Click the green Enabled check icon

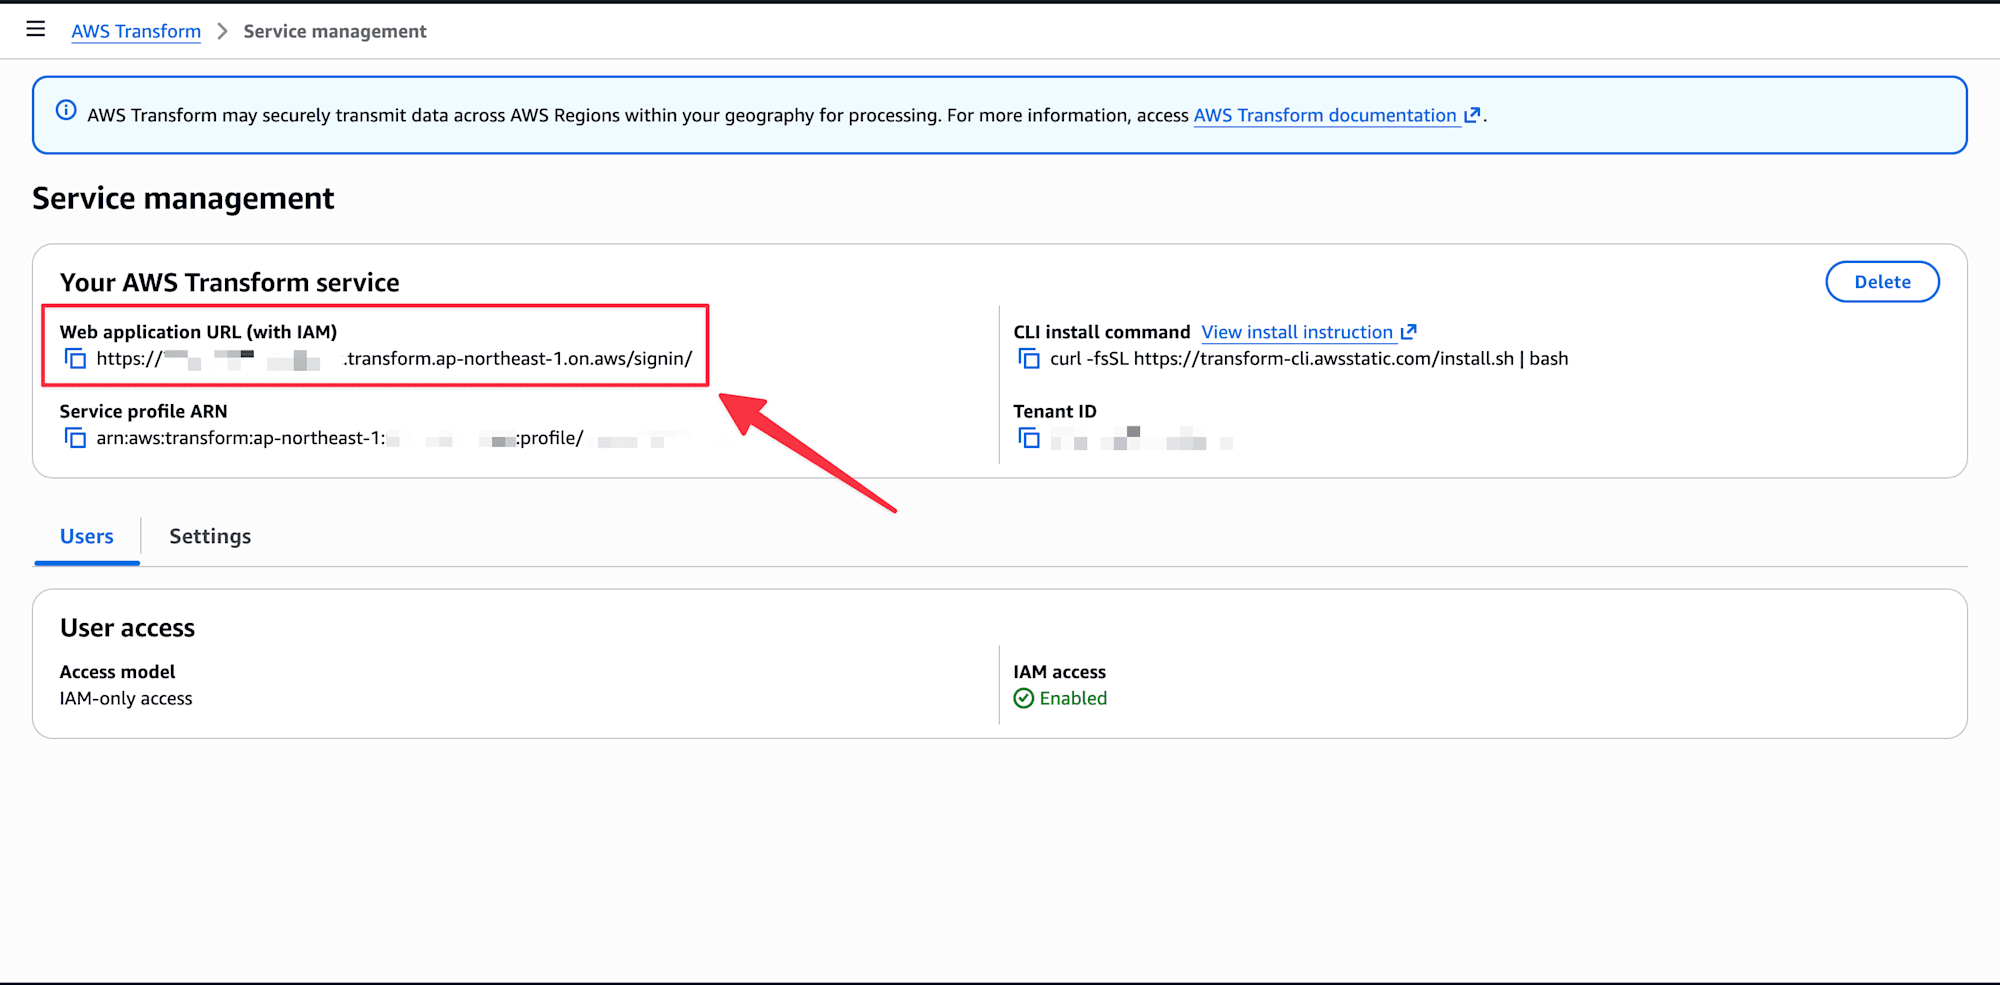tap(1024, 698)
